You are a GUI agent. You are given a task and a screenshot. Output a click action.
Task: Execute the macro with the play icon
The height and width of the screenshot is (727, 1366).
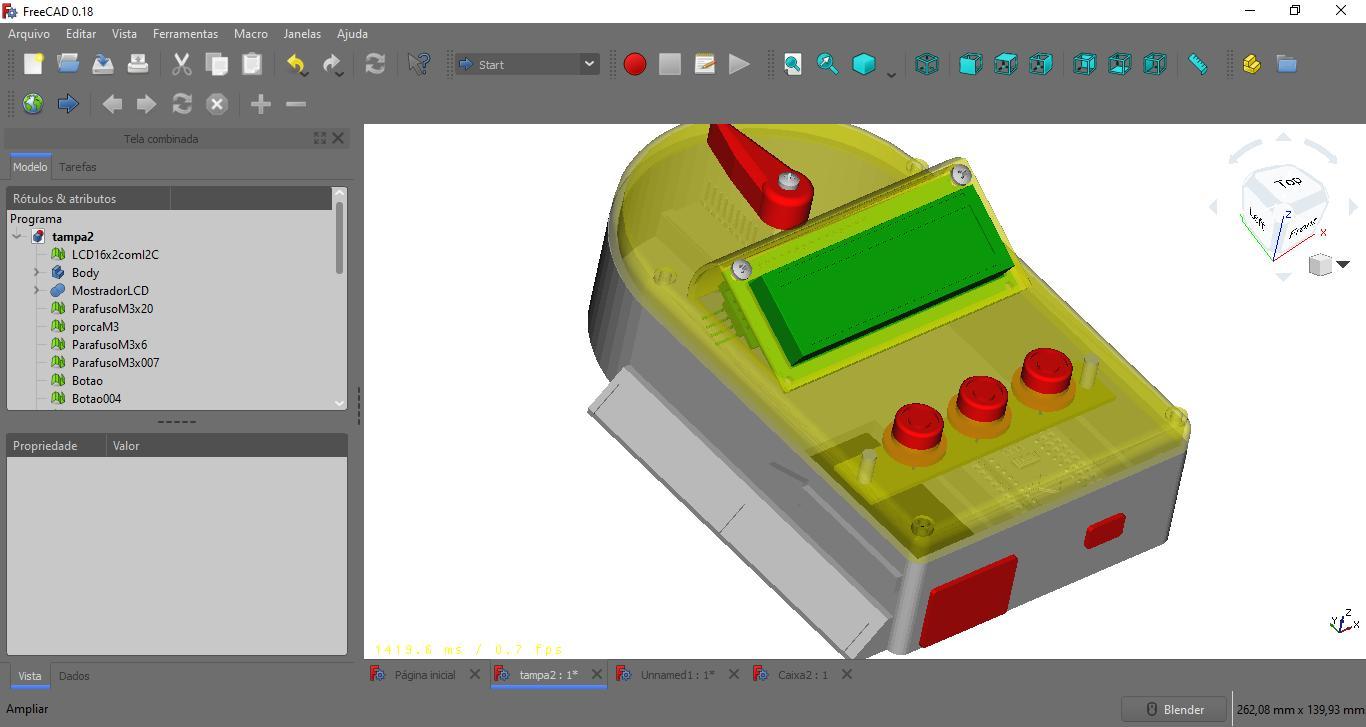[x=740, y=64]
